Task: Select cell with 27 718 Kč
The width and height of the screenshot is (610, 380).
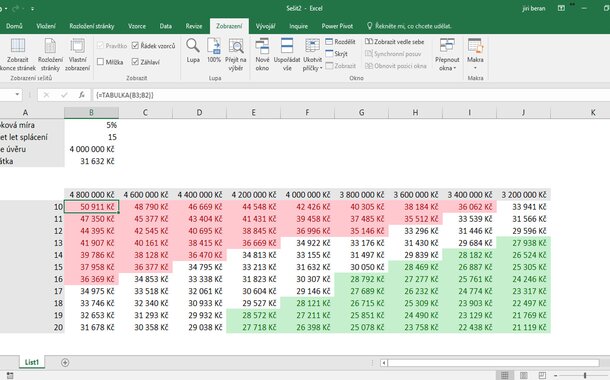Action: click(x=253, y=327)
